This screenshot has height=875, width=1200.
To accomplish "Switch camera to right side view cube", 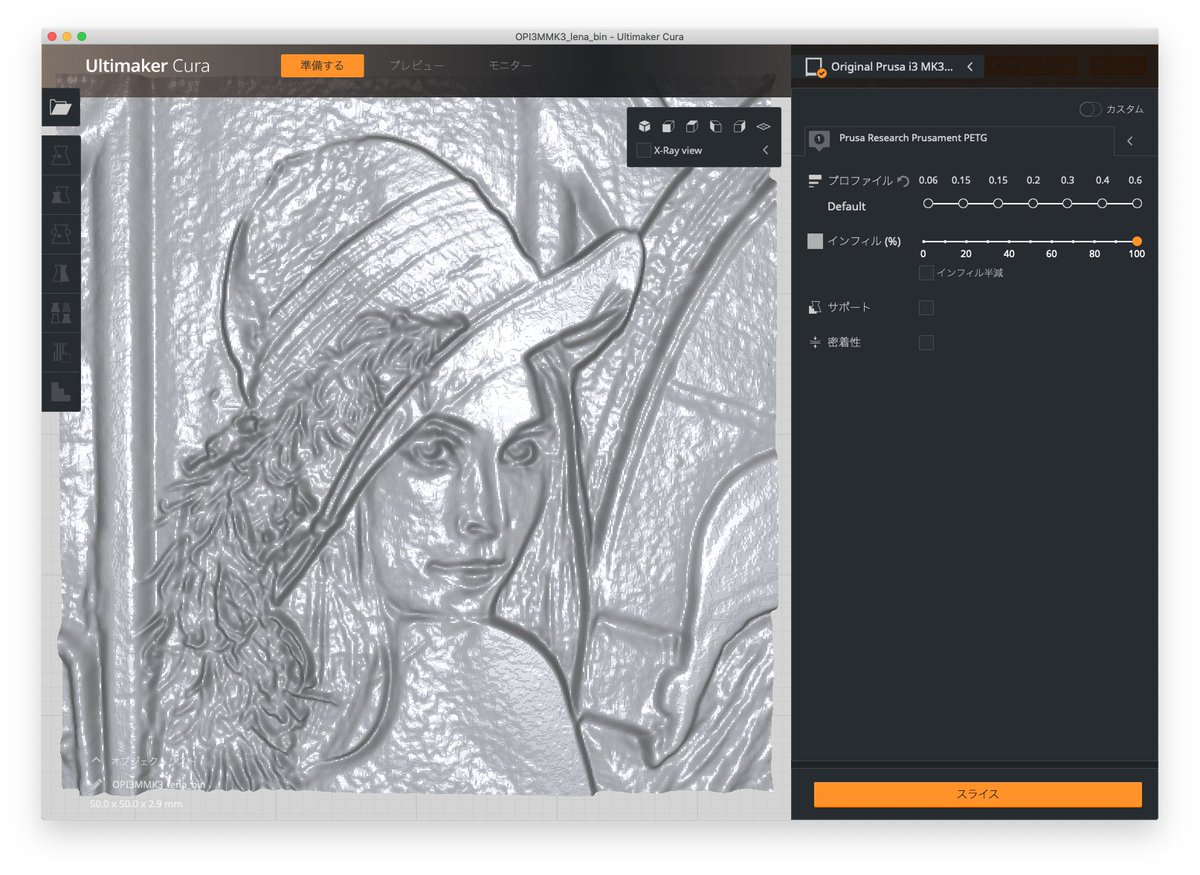I will pos(739,126).
